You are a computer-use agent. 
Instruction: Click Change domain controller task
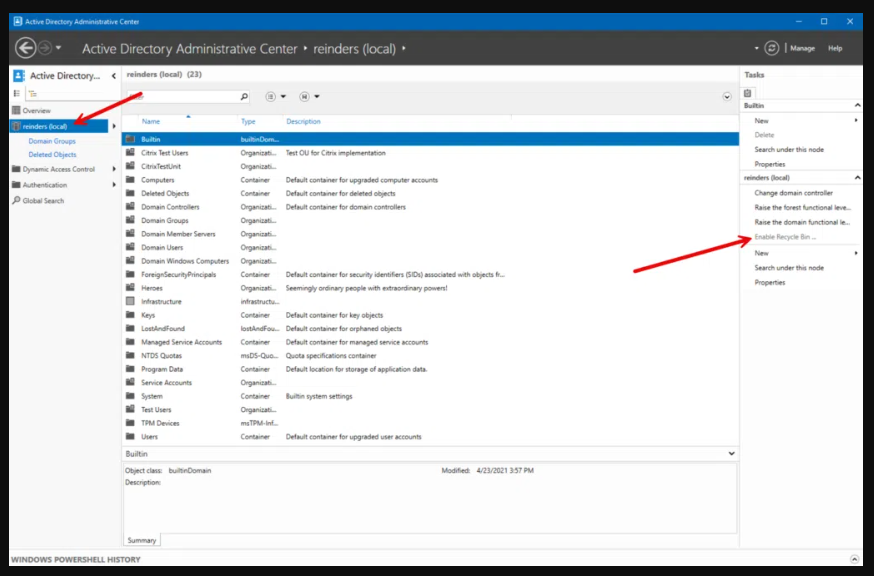pos(793,192)
